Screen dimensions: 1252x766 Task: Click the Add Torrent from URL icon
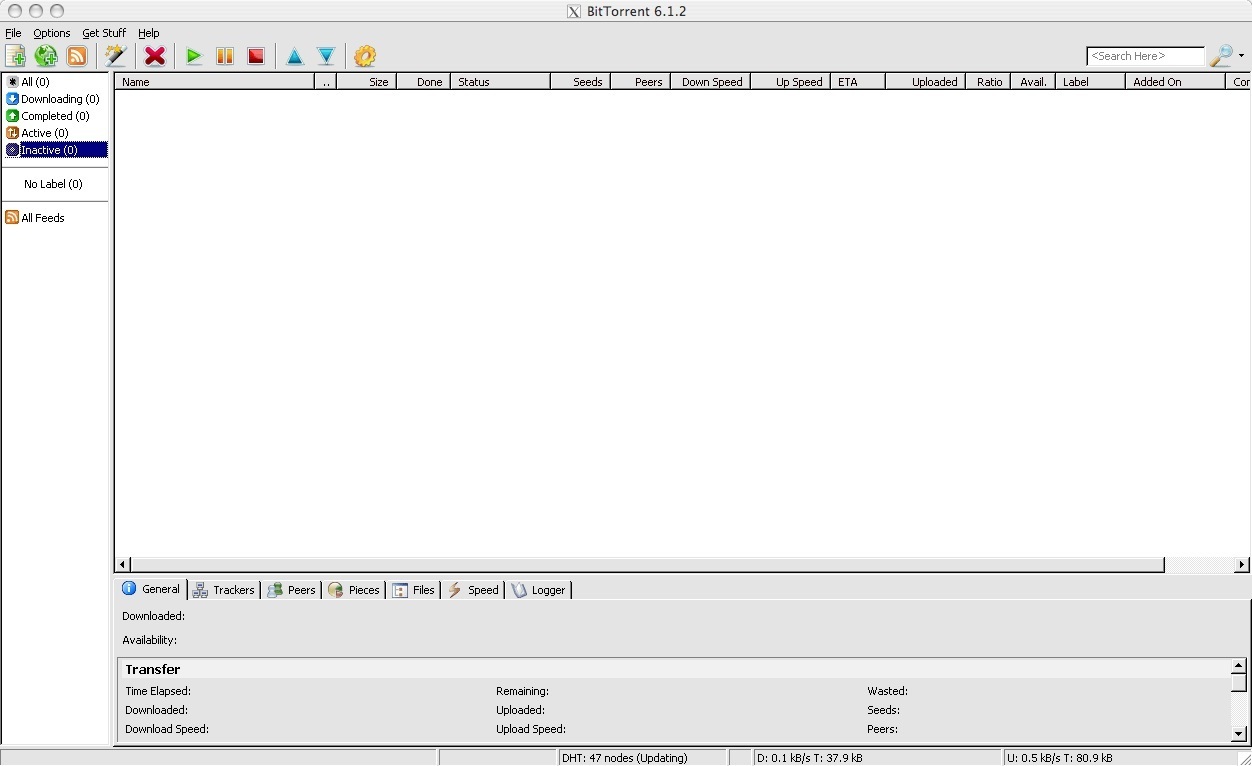[46, 56]
